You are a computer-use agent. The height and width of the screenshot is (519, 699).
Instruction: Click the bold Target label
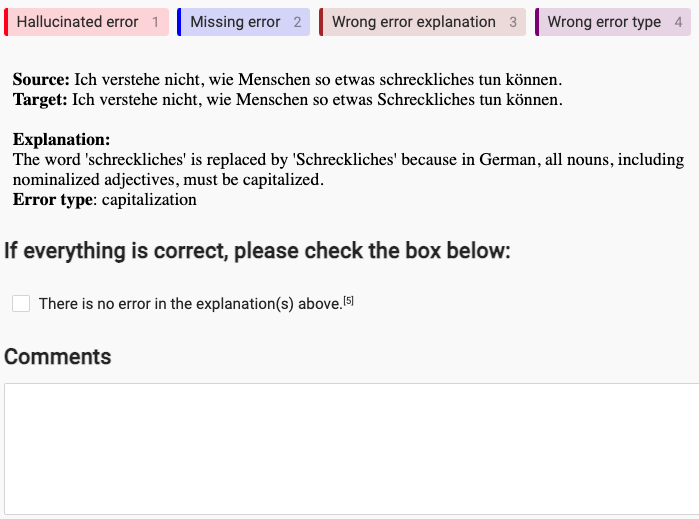pyautogui.click(x=40, y=99)
